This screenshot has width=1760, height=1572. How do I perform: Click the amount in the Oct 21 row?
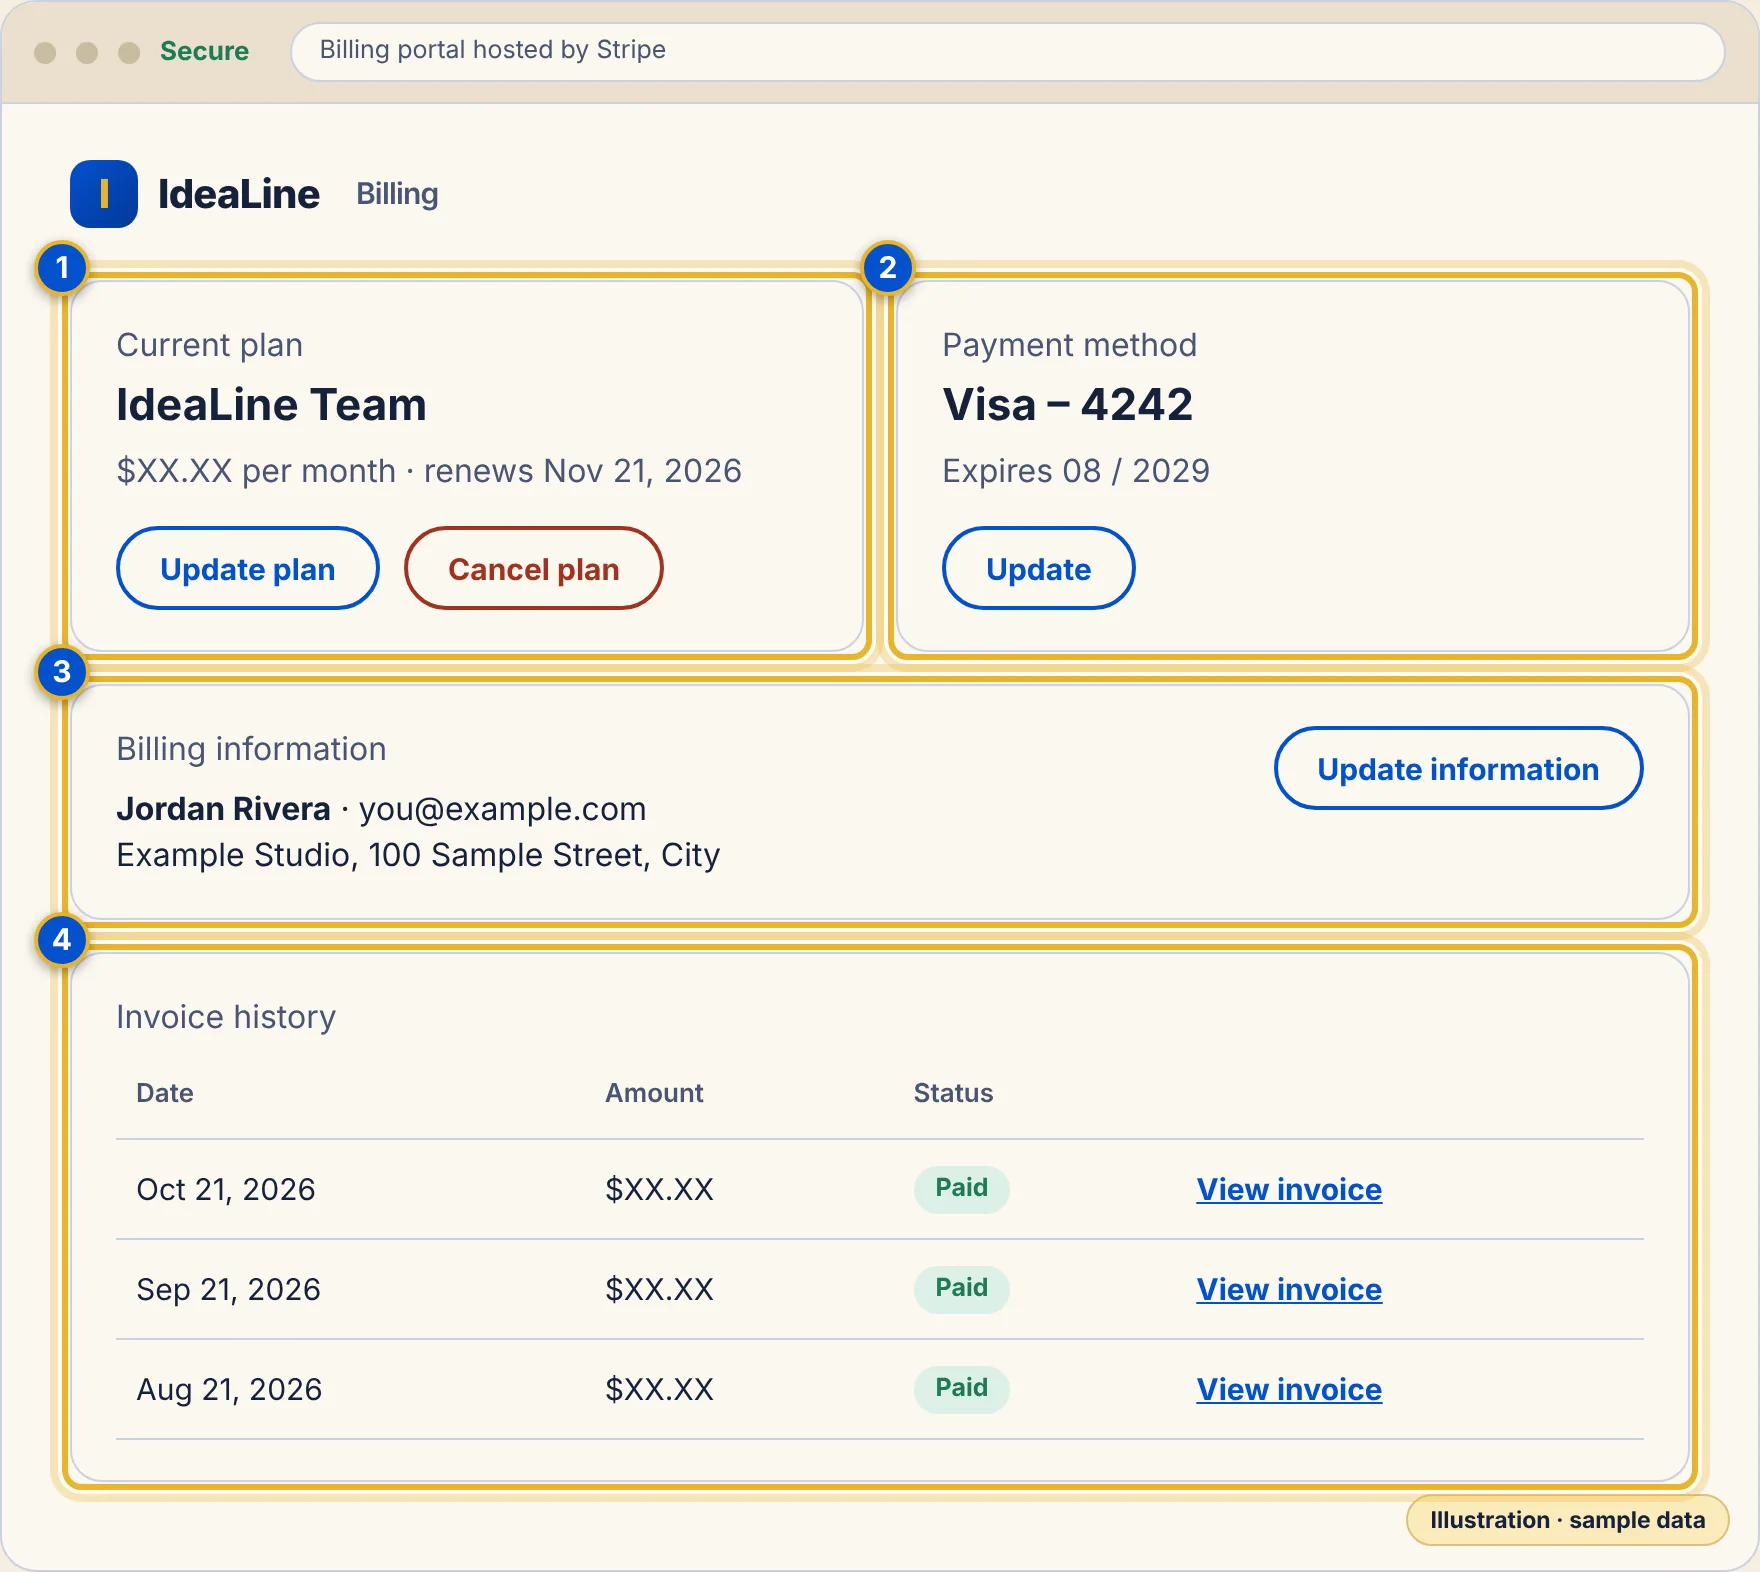click(660, 1189)
